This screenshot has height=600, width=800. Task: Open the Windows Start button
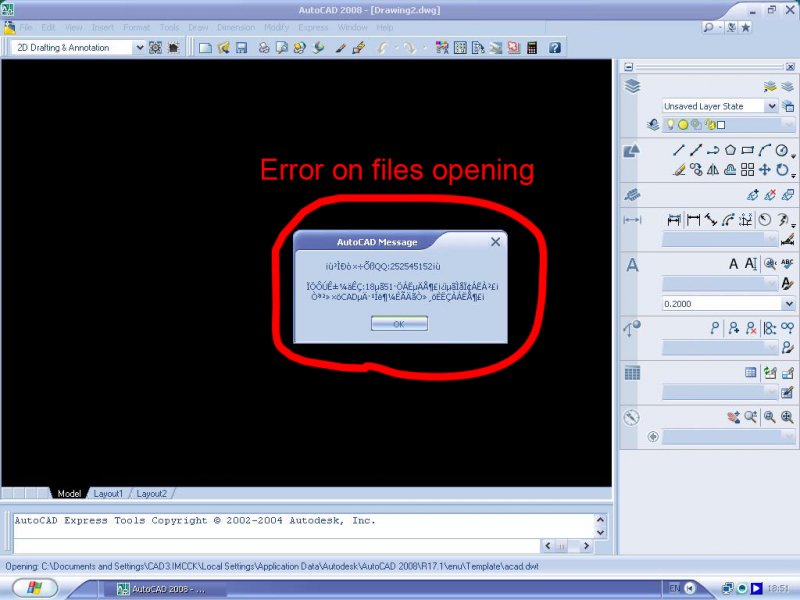[x=35, y=588]
